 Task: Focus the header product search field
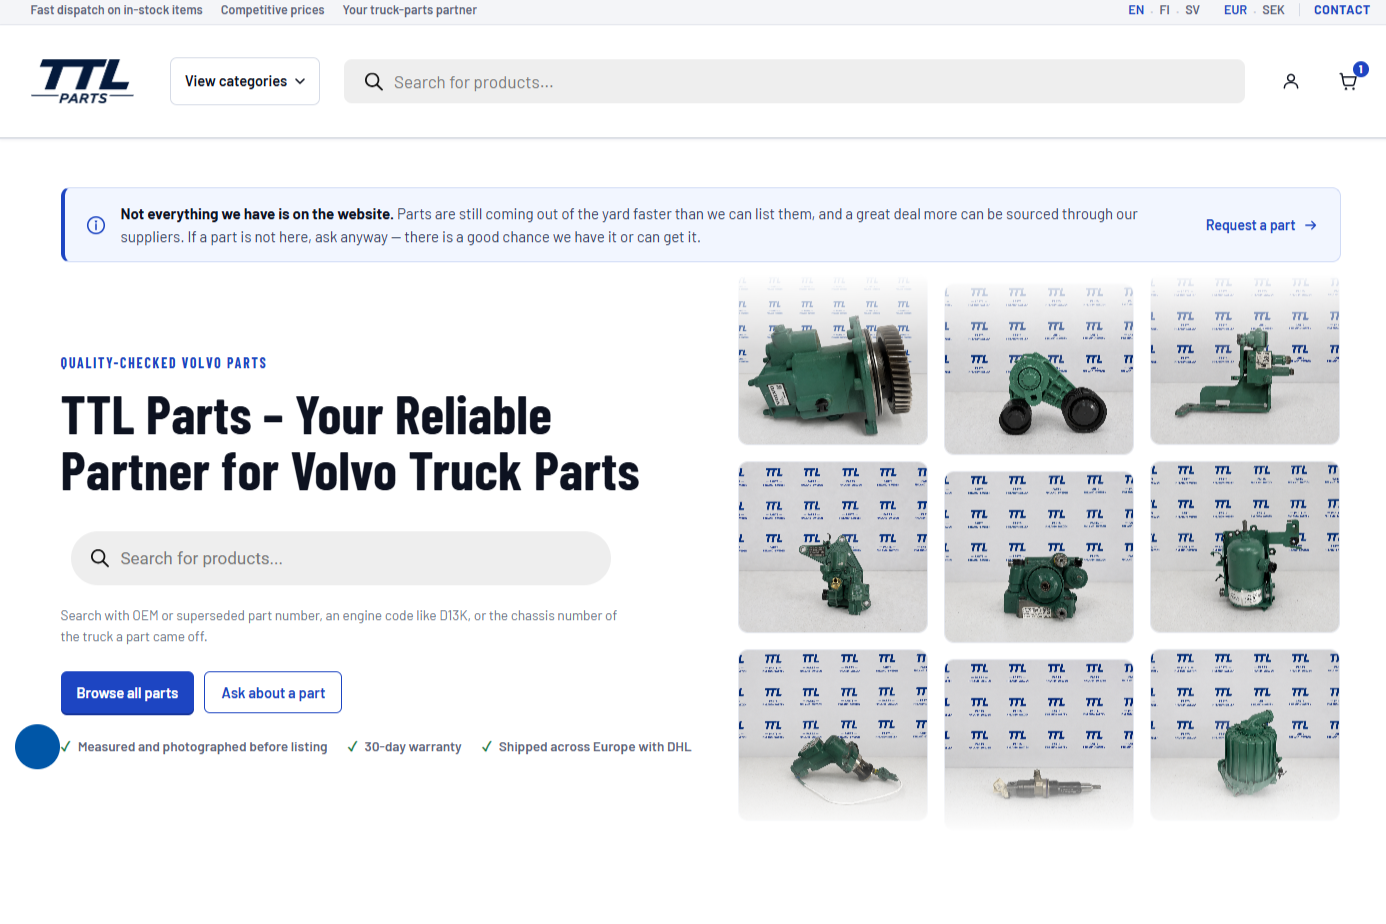pyautogui.click(x=794, y=81)
